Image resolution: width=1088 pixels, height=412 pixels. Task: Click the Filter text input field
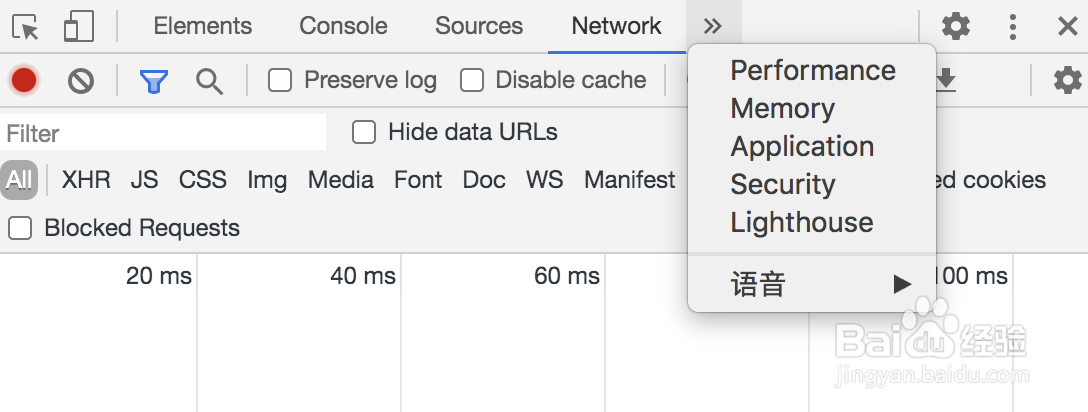pos(164,133)
